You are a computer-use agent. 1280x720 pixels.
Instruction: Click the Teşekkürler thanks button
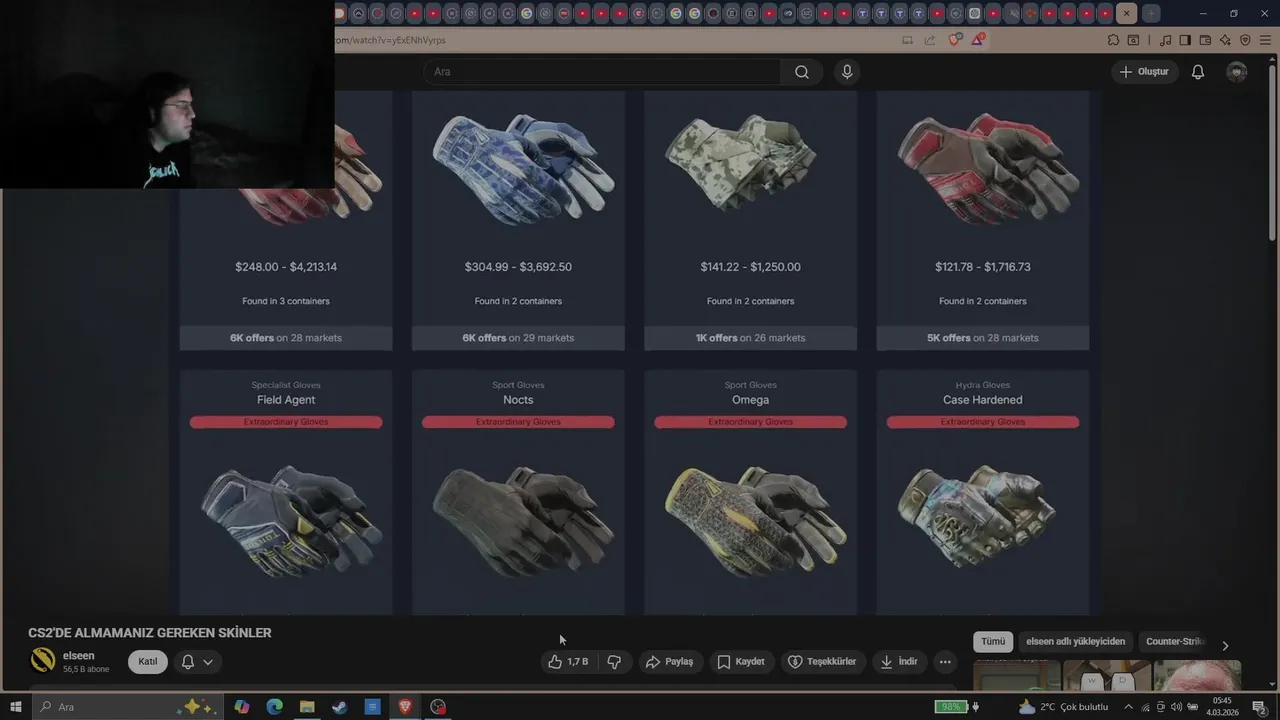click(822, 662)
